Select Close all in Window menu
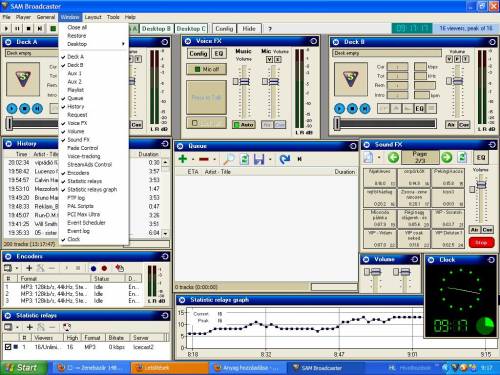 click(x=93, y=27)
